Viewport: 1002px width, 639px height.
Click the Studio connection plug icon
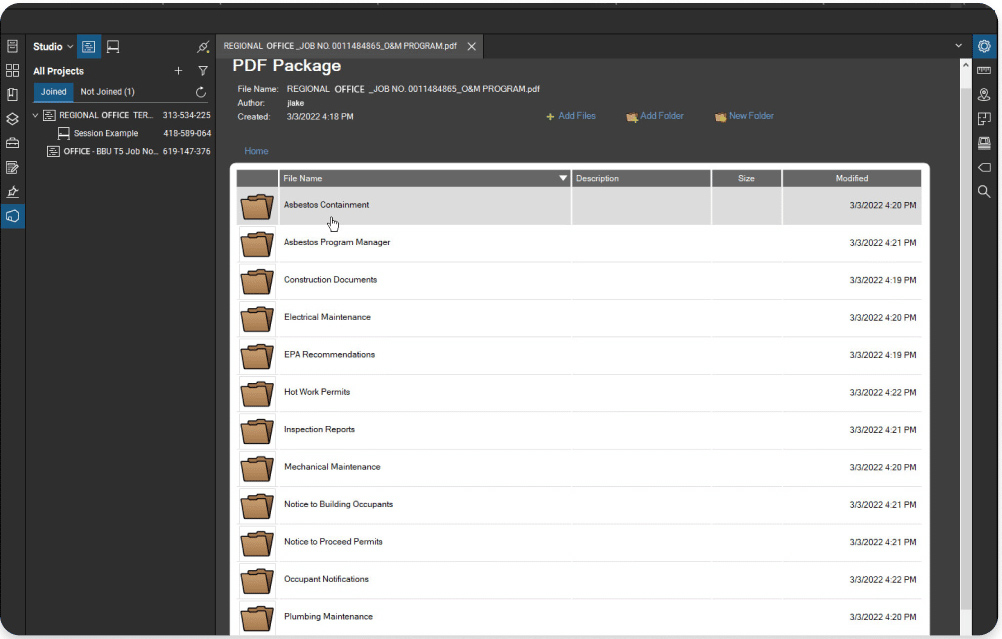[x=203, y=47]
